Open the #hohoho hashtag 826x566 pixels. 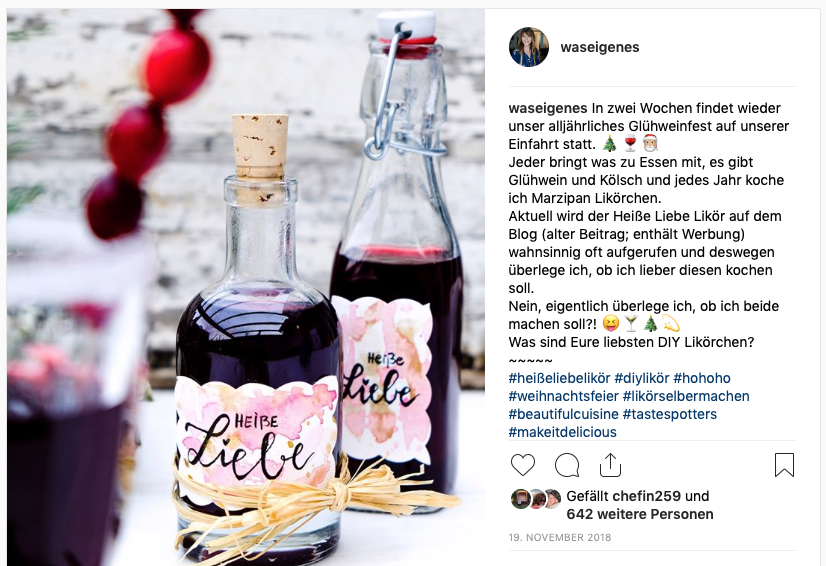702,378
